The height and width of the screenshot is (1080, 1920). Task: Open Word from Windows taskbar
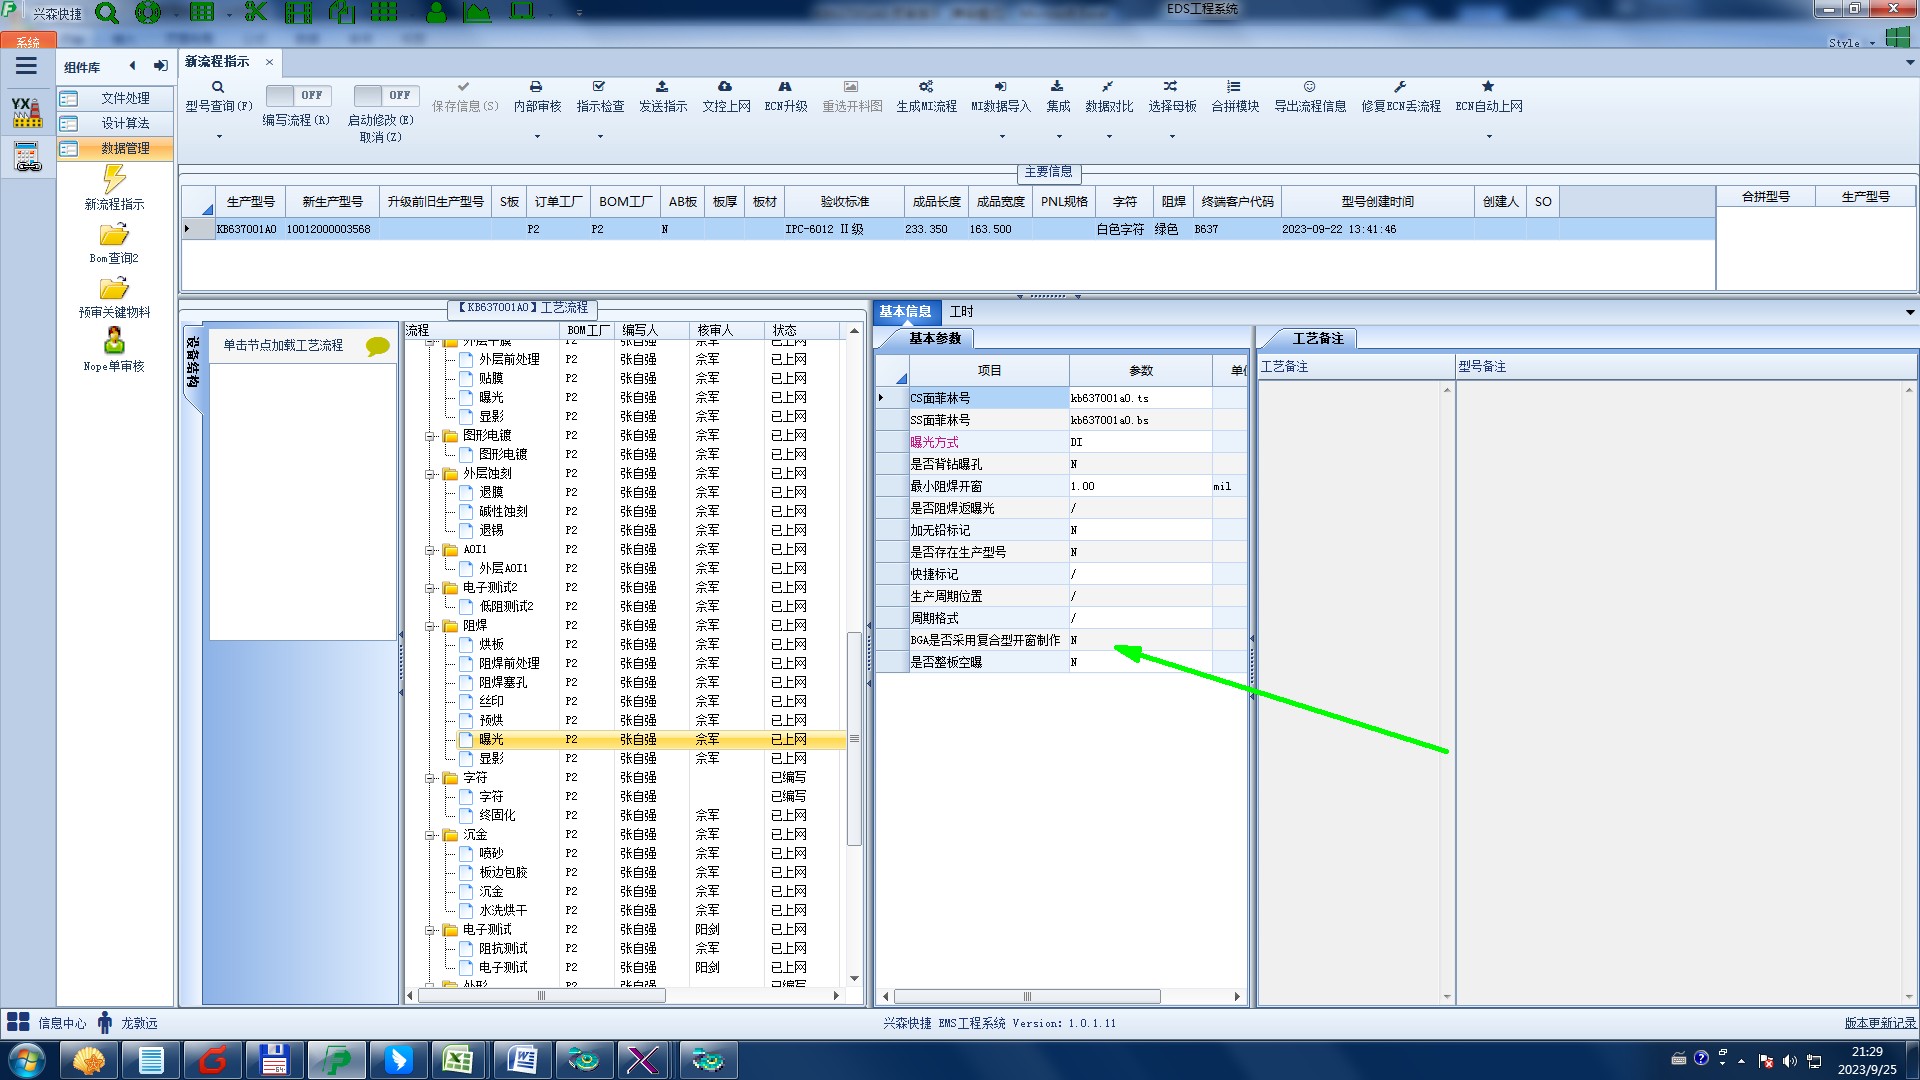coord(521,1060)
